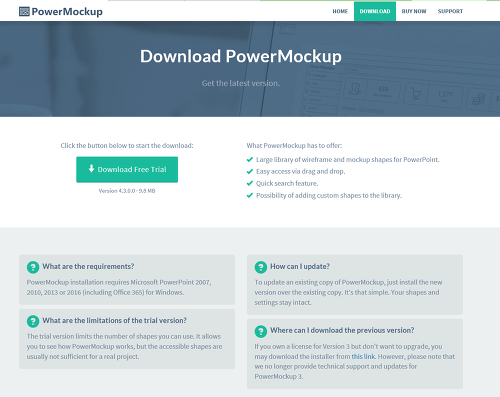Screen dimensions: 500x397
Task: Click 'What are the limitations of the trial version?' heading
Action: tap(114, 320)
